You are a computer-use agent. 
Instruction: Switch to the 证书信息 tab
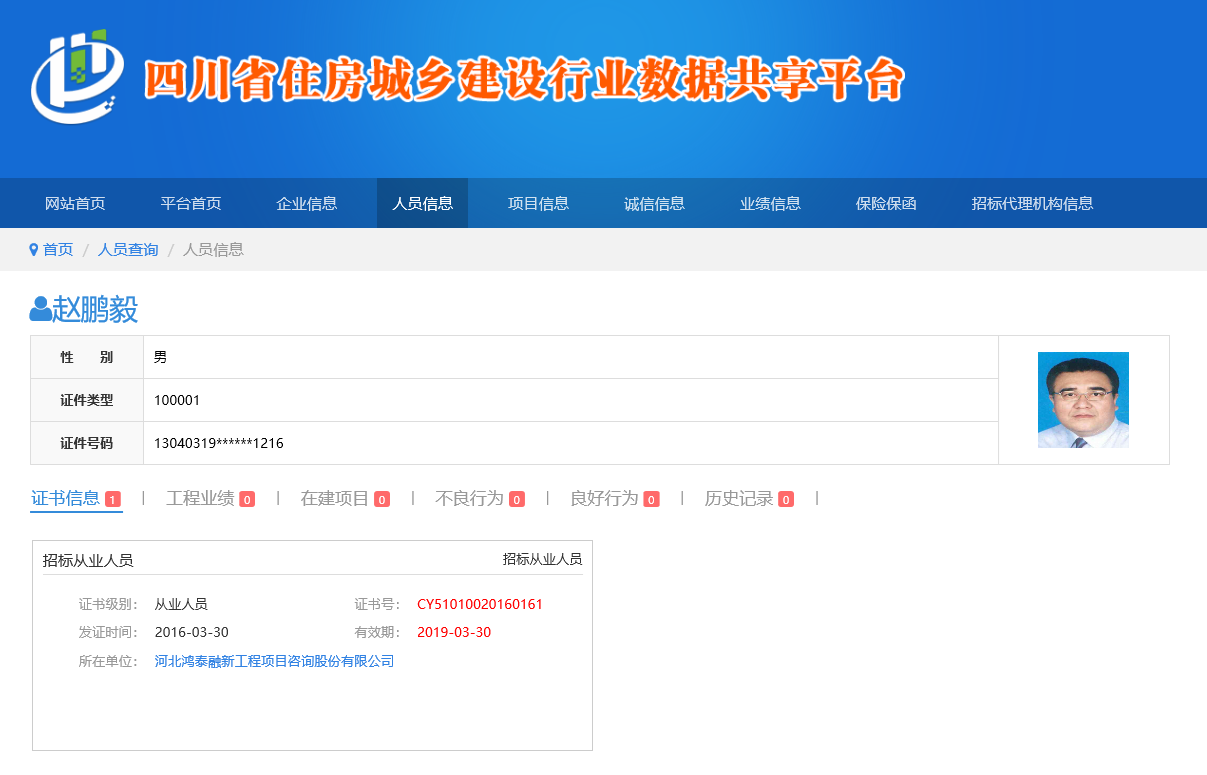tap(66, 498)
